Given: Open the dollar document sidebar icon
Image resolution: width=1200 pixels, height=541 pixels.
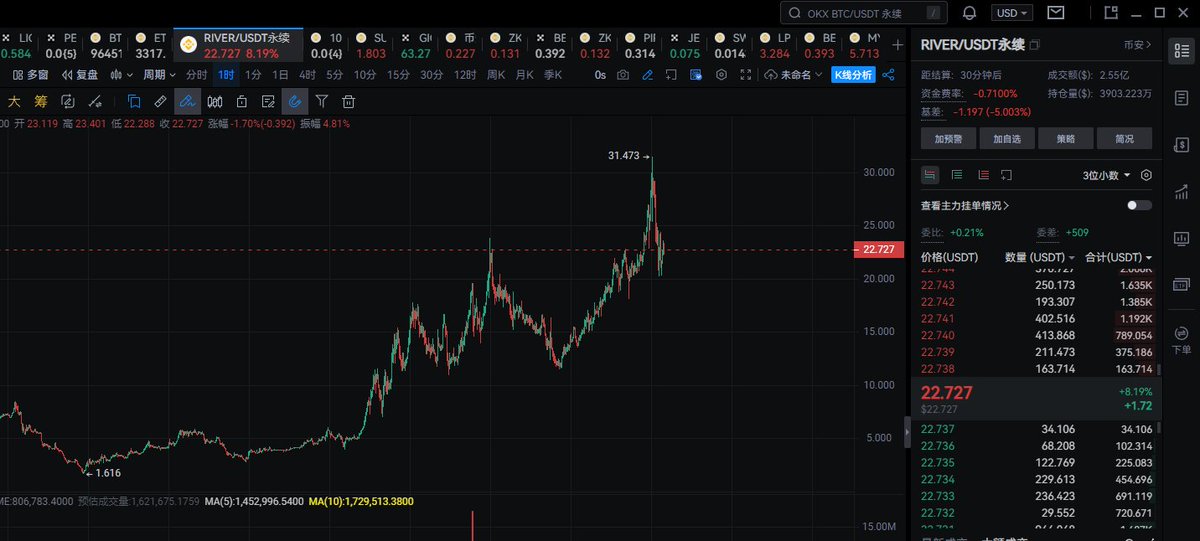Looking at the screenshot, I should [1182, 144].
